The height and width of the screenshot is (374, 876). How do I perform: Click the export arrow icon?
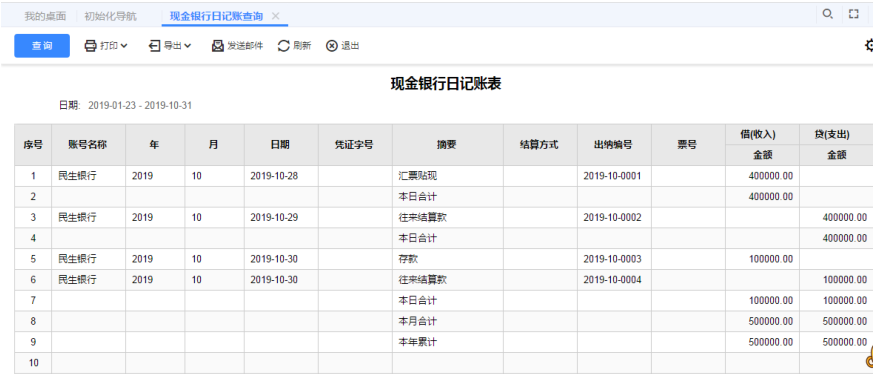coord(154,46)
